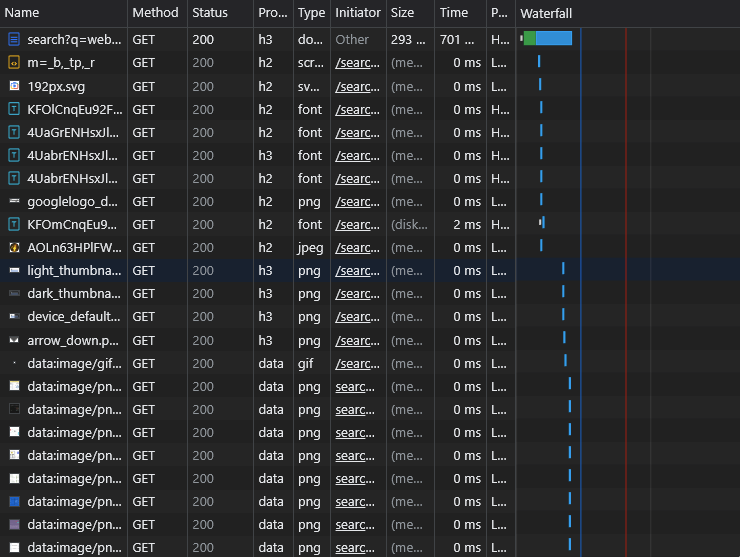740x557 pixels.
Task: Click the thumbnail icon beside googlelogo_d
Action: click(14, 201)
